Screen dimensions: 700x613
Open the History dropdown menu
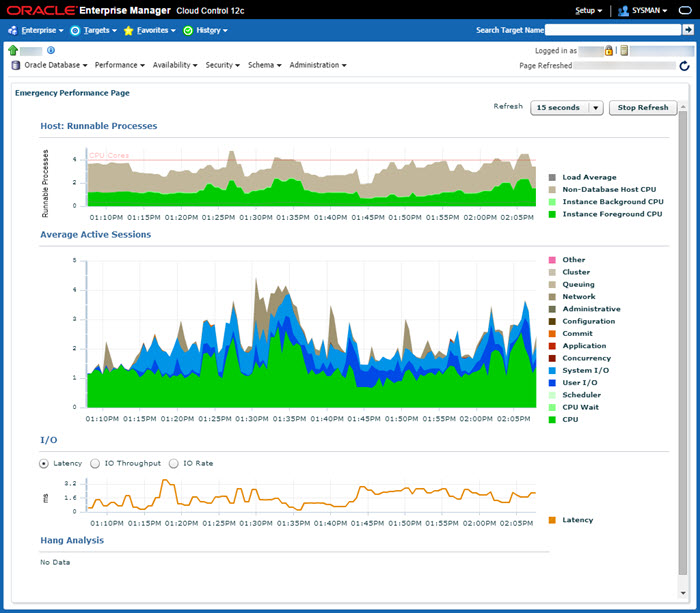coord(212,30)
